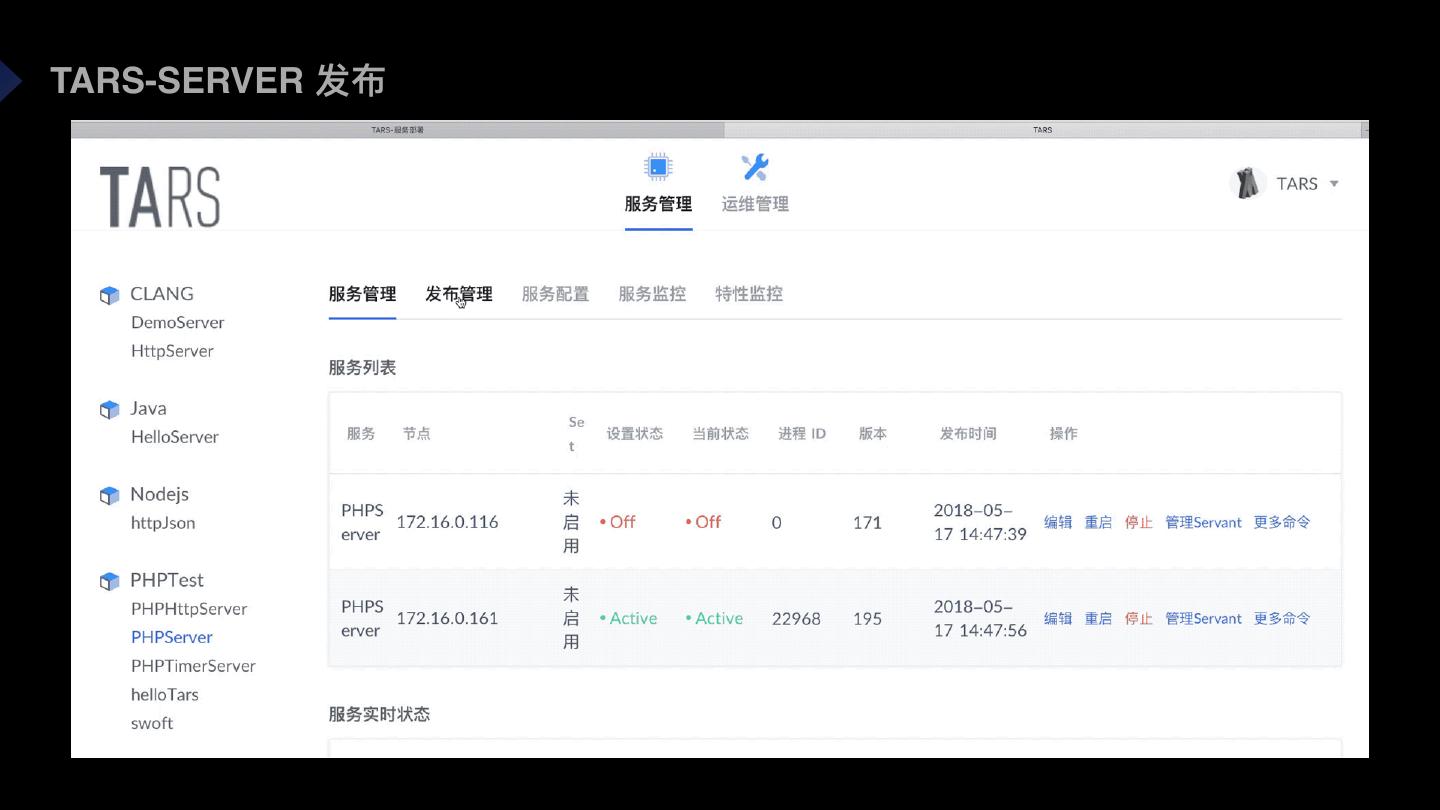Screen dimensions: 1440x810
Task: Click 停止 for node 172.16.0.161
Action: pos(1138,619)
